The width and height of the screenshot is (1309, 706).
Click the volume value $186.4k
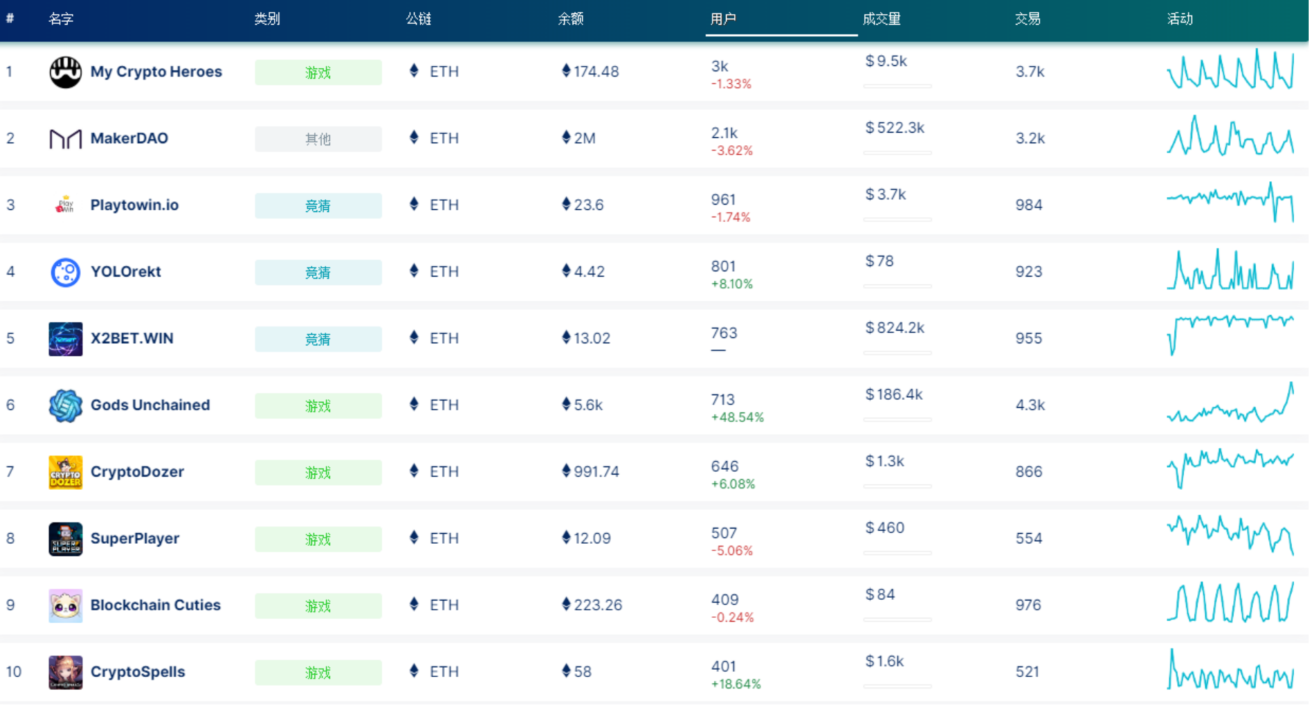894,394
